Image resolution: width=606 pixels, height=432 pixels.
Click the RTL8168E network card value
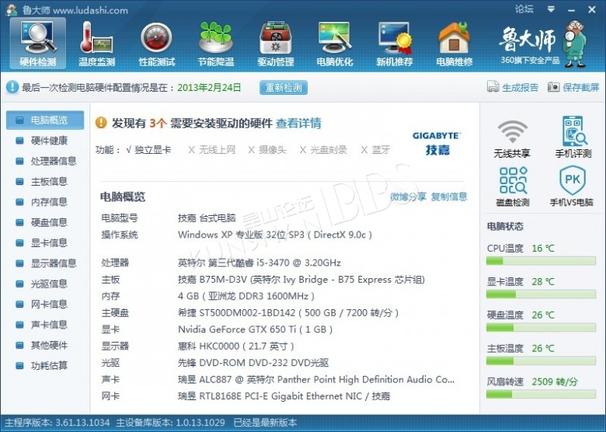[x=284, y=396]
